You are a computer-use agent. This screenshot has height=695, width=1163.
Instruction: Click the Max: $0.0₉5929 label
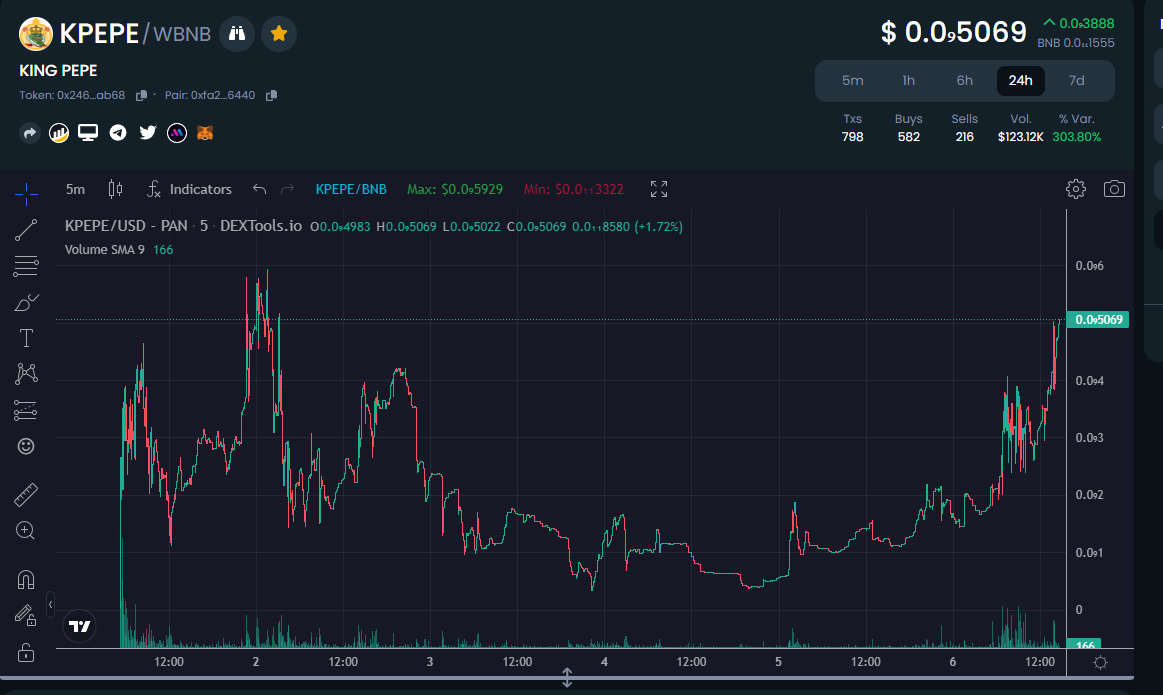(x=455, y=189)
